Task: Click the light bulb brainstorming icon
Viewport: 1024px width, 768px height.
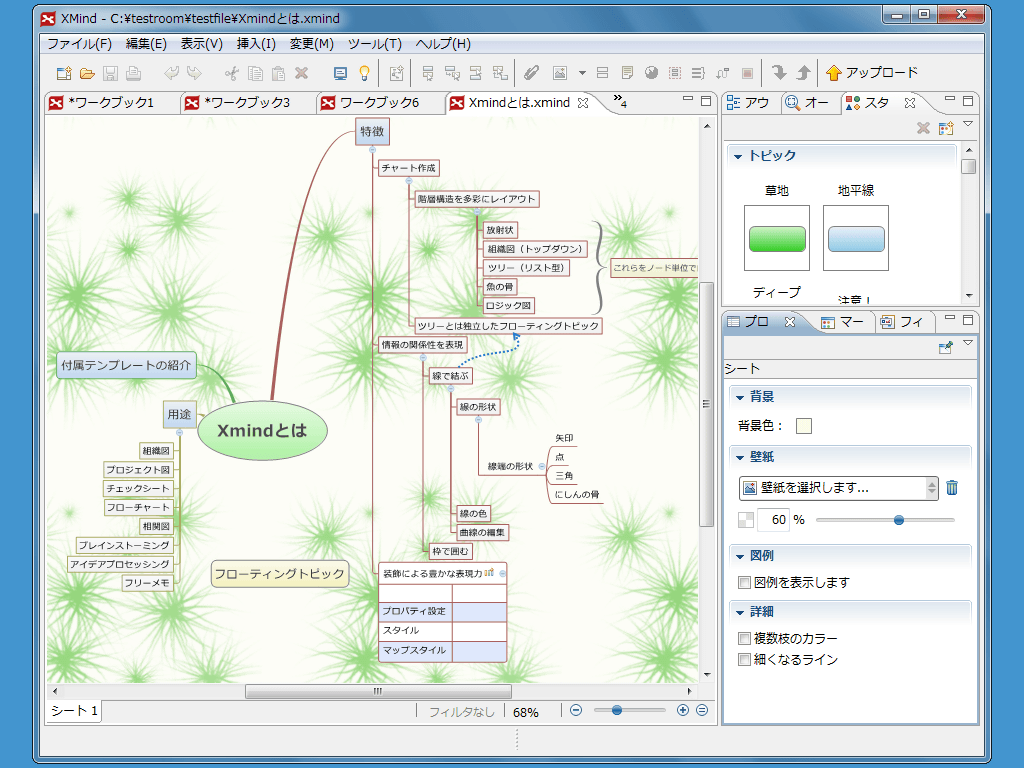Action: [365, 73]
